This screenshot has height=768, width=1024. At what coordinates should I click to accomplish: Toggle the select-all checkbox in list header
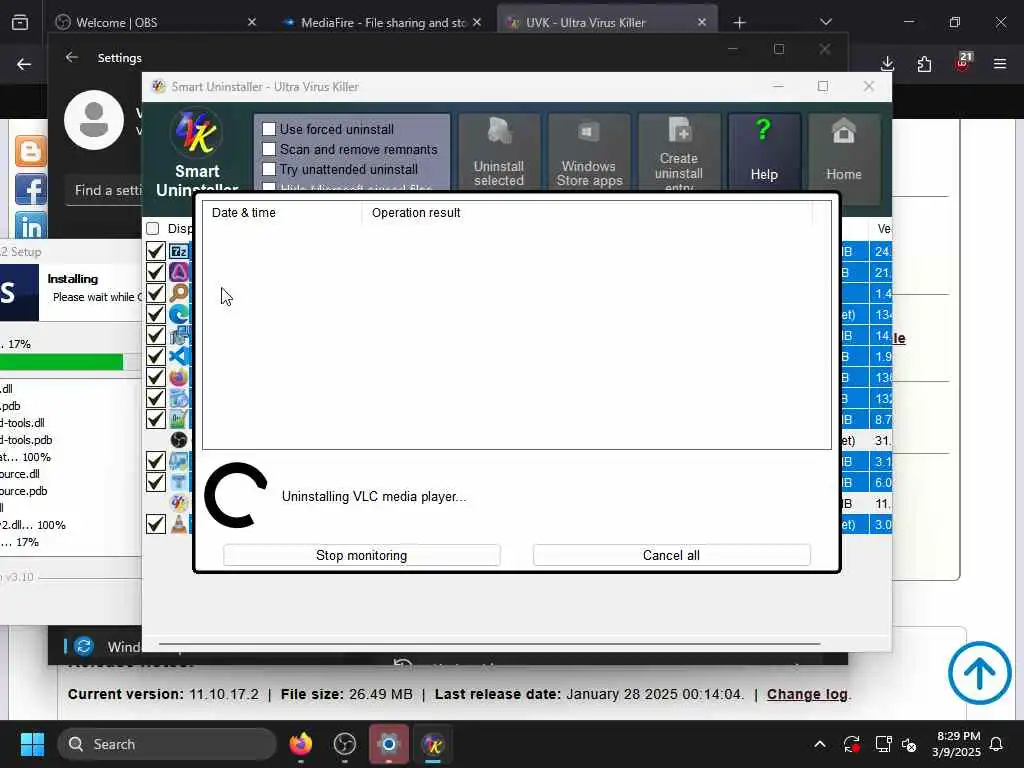pyautogui.click(x=153, y=229)
